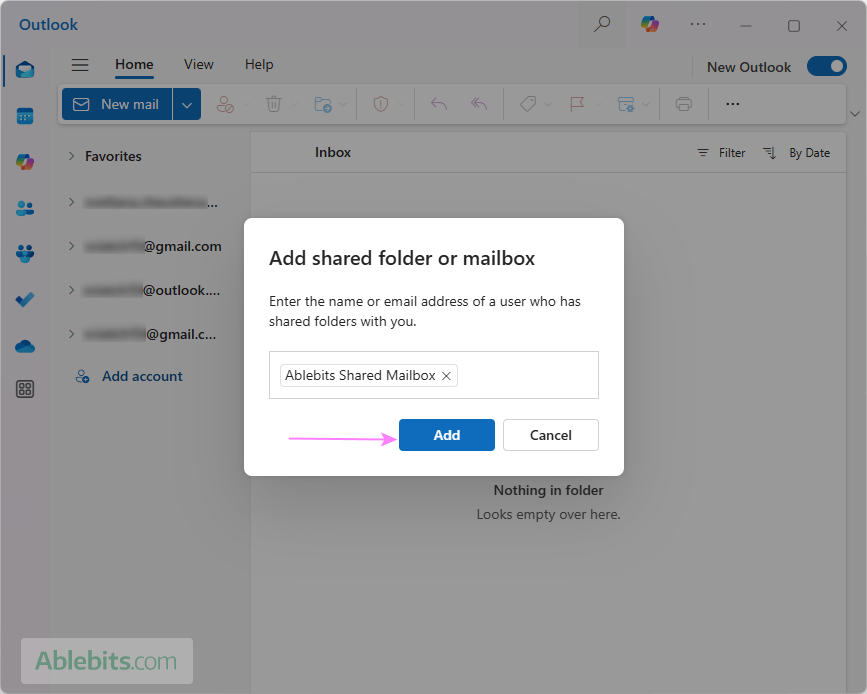Click the Copilot icon in title bar
The image size is (867, 694).
[x=650, y=24]
